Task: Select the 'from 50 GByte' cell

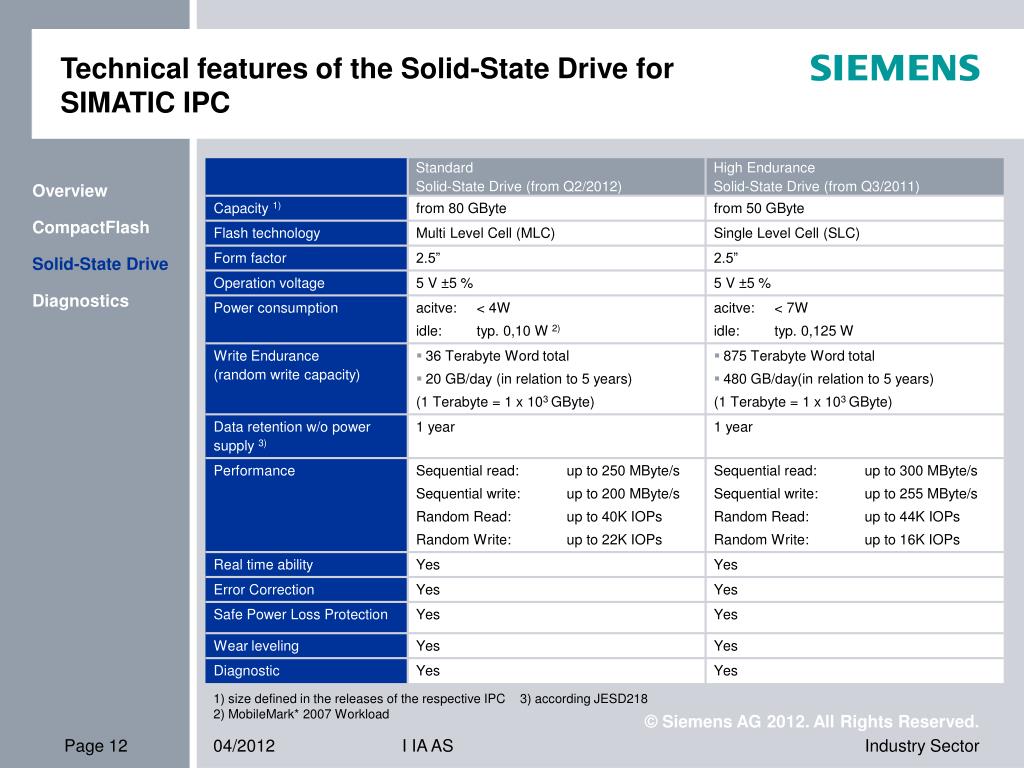Action: [855, 208]
